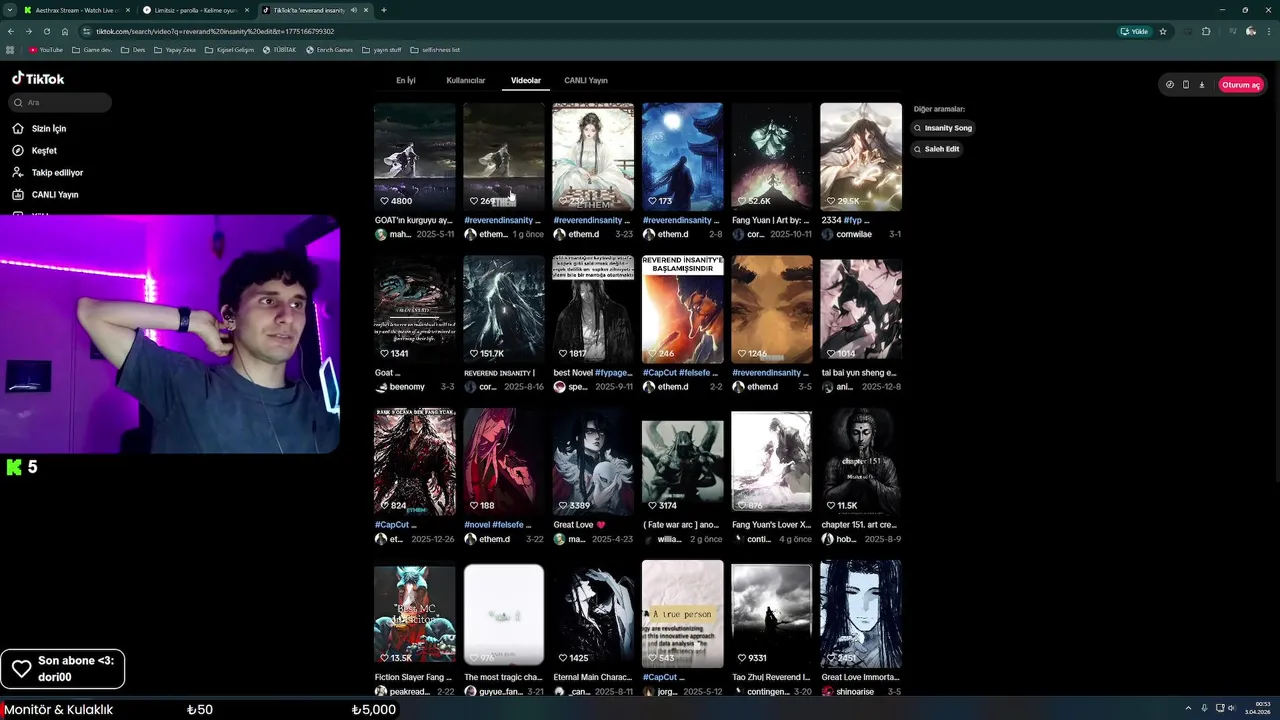Reload the page
Viewport: 1280px width, 720px height.
(46, 31)
